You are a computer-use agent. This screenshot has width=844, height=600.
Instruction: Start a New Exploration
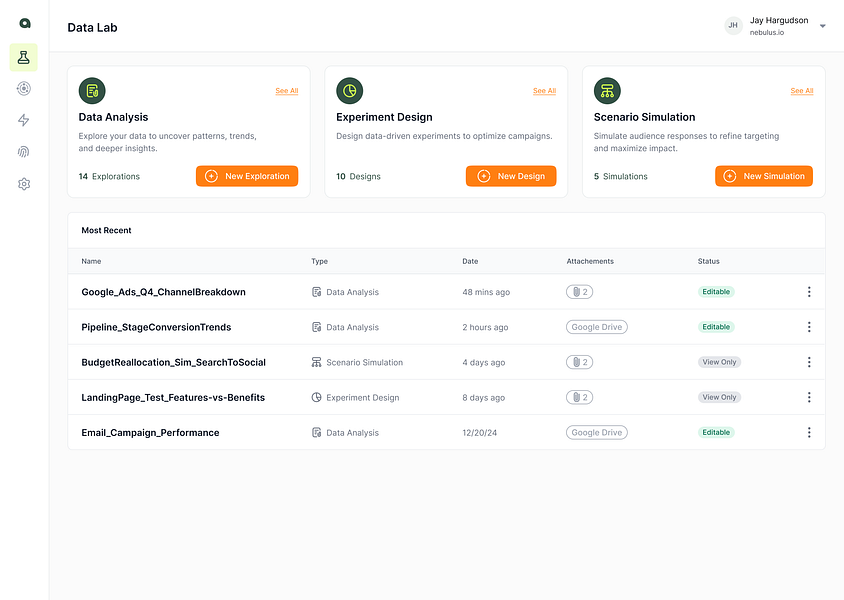tap(247, 176)
